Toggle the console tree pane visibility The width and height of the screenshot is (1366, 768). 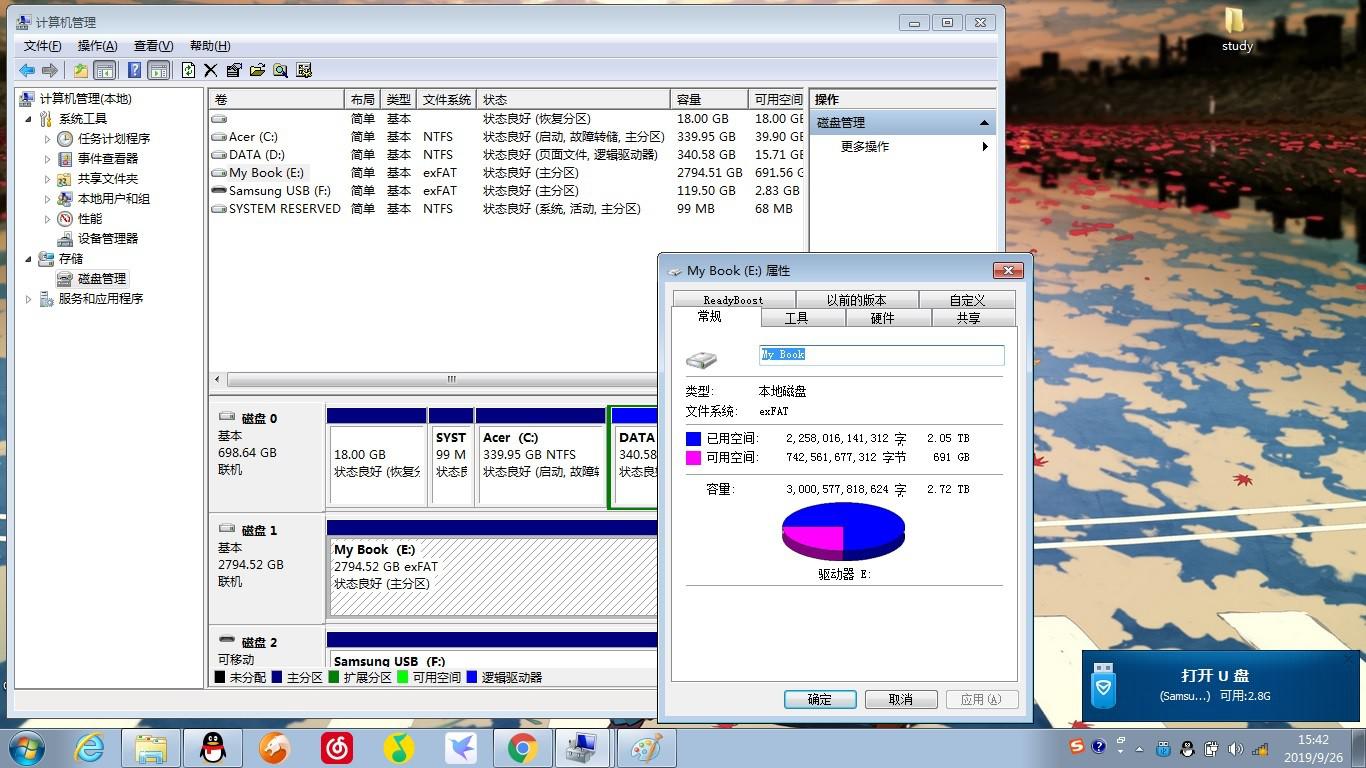pyautogui.click(x=106, y=70)
